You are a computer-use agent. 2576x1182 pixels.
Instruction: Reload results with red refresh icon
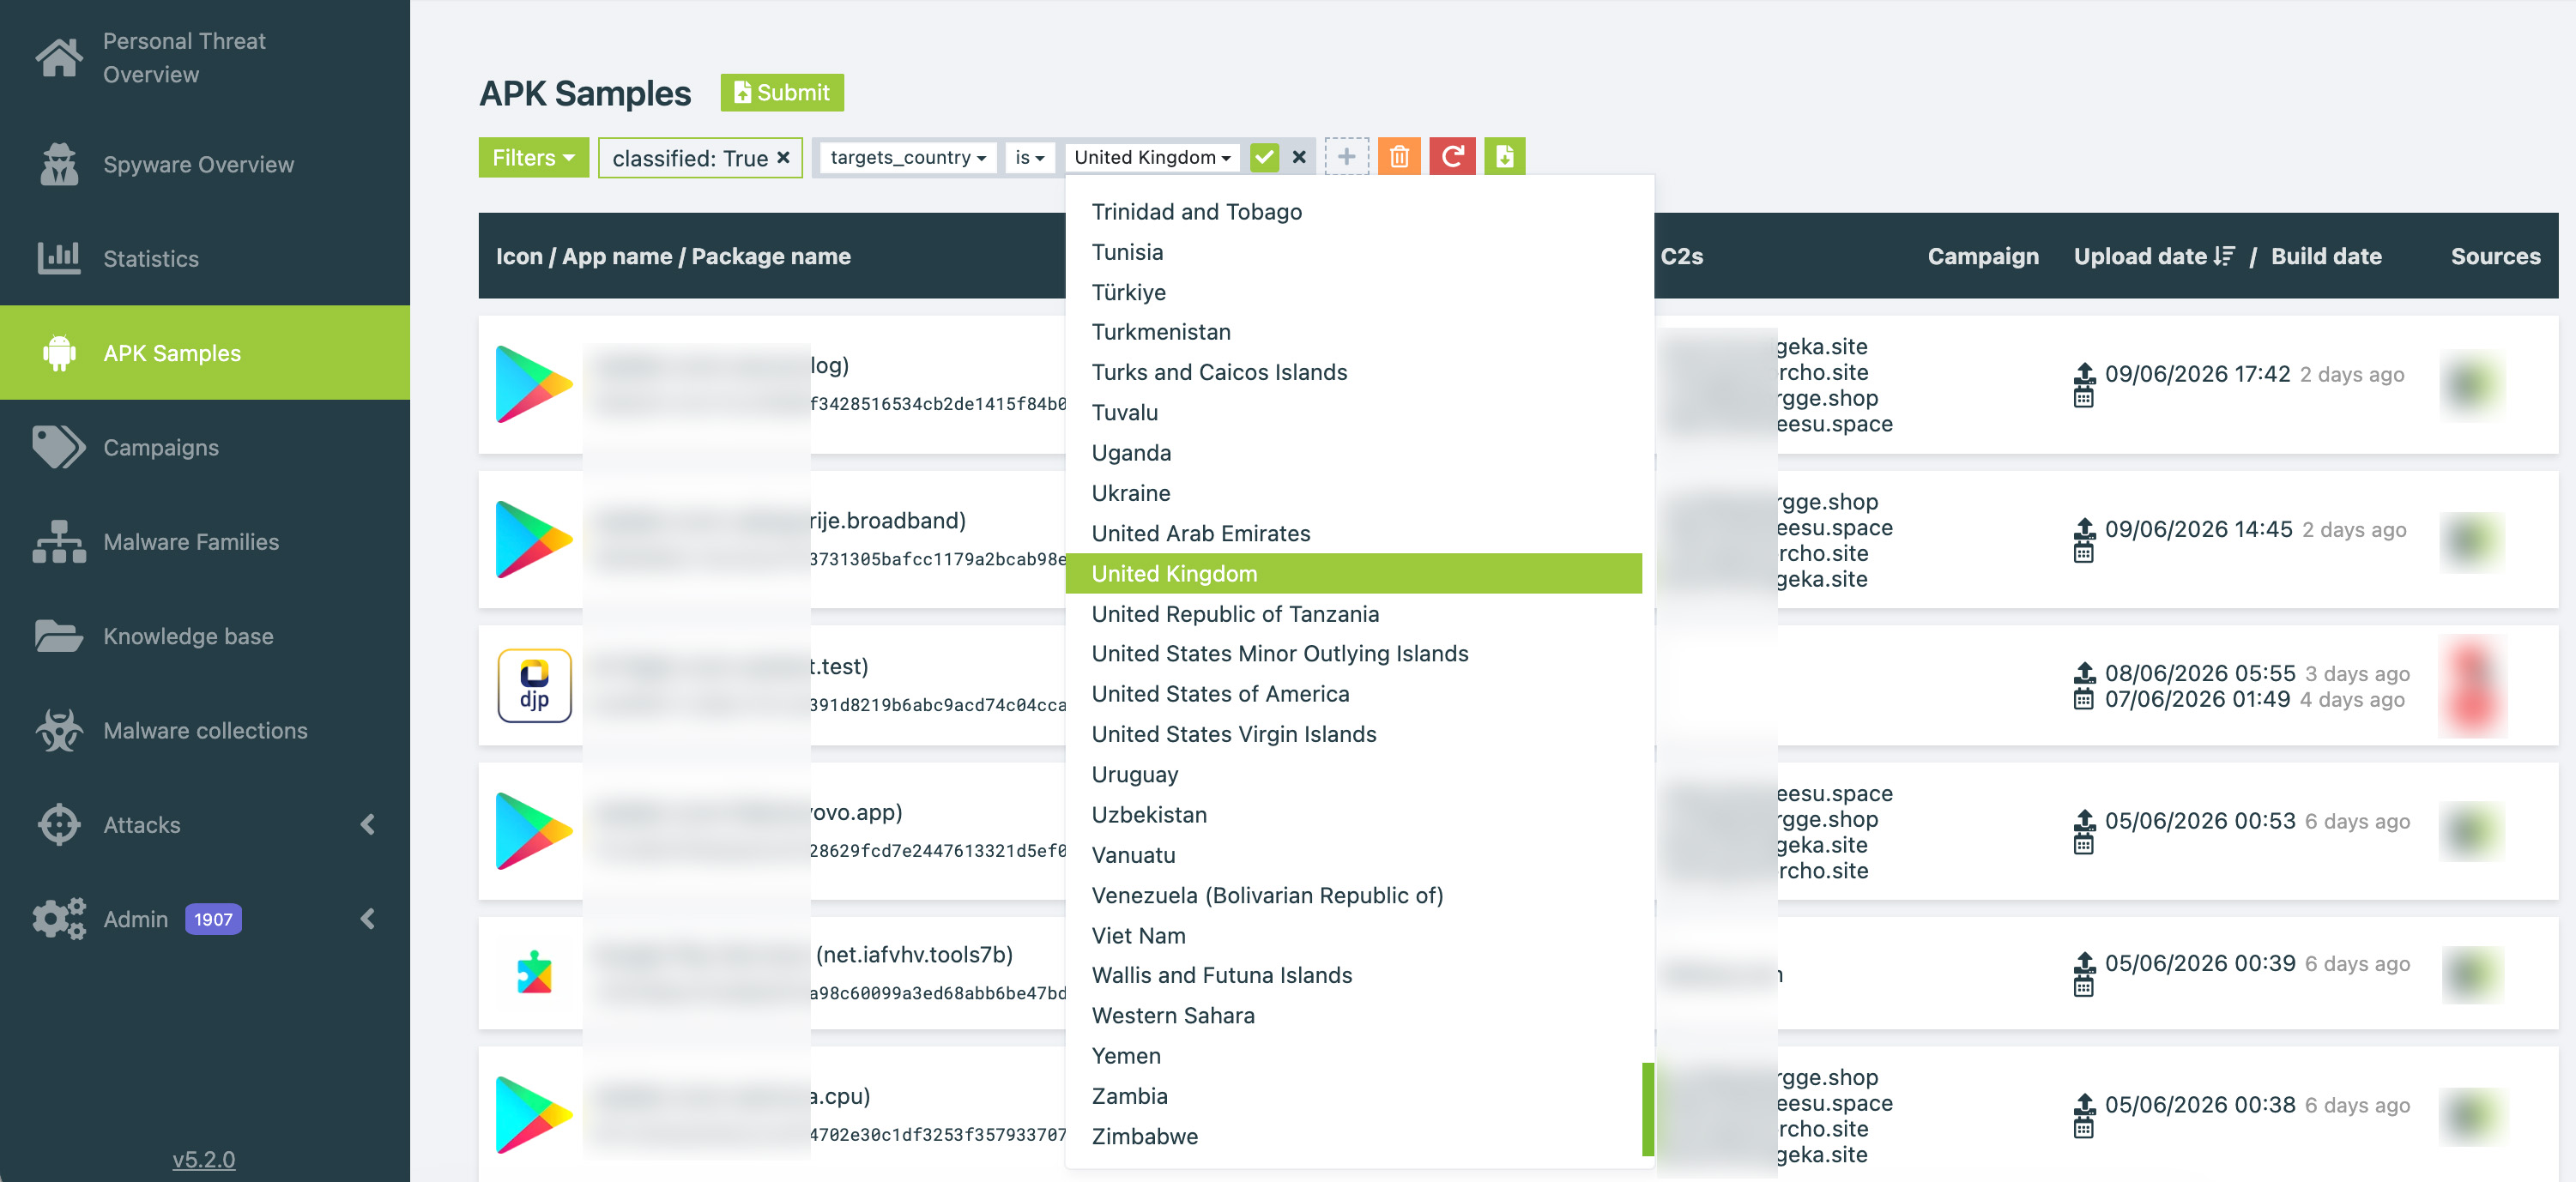click(x=1452, y=157)
